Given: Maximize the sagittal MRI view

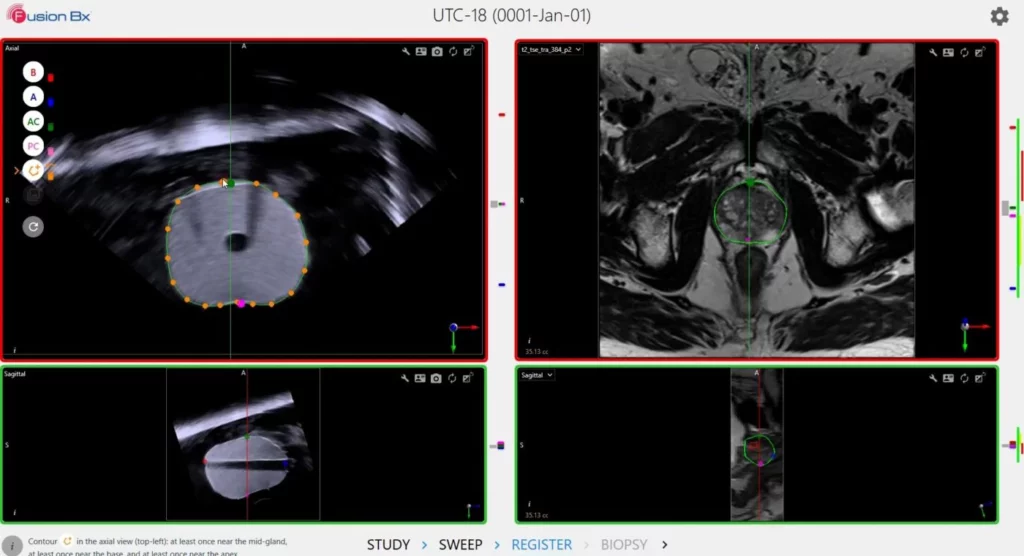Looking at the screenshot, I should (980, 378).
